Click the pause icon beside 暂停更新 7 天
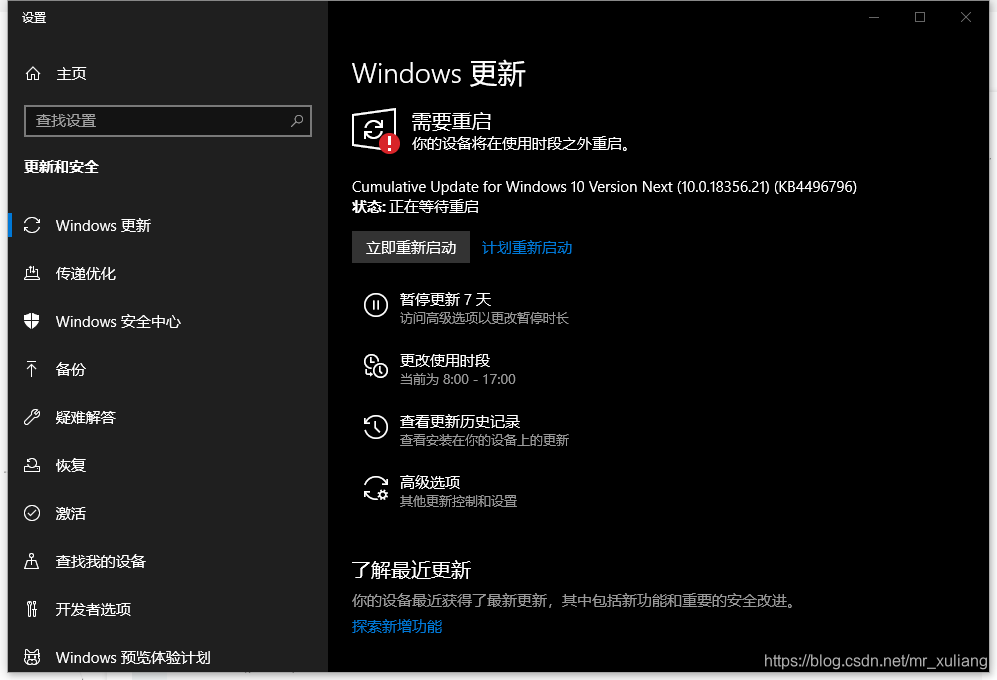Image resolution: width=997 pixels, height=680 pixels. [376, 305]
